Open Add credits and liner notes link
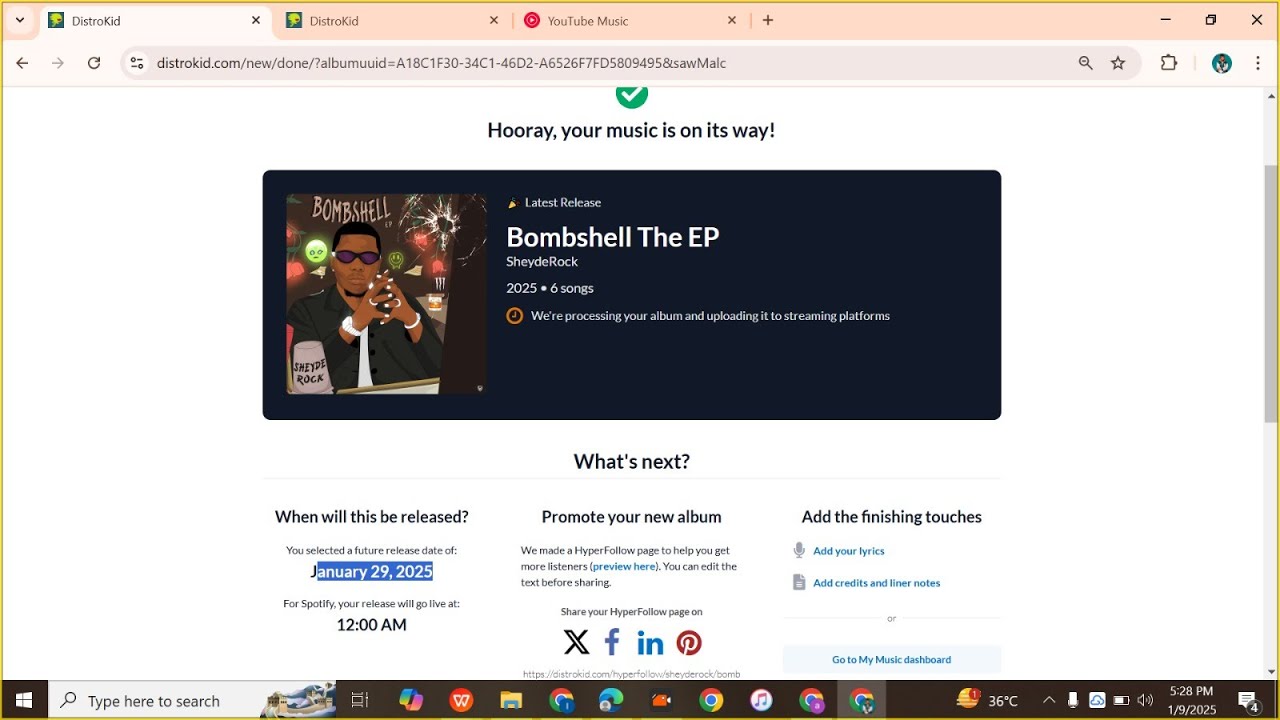Image resolution: width=1280 pixels, height=720 pixels. click(x=876, y=583)
